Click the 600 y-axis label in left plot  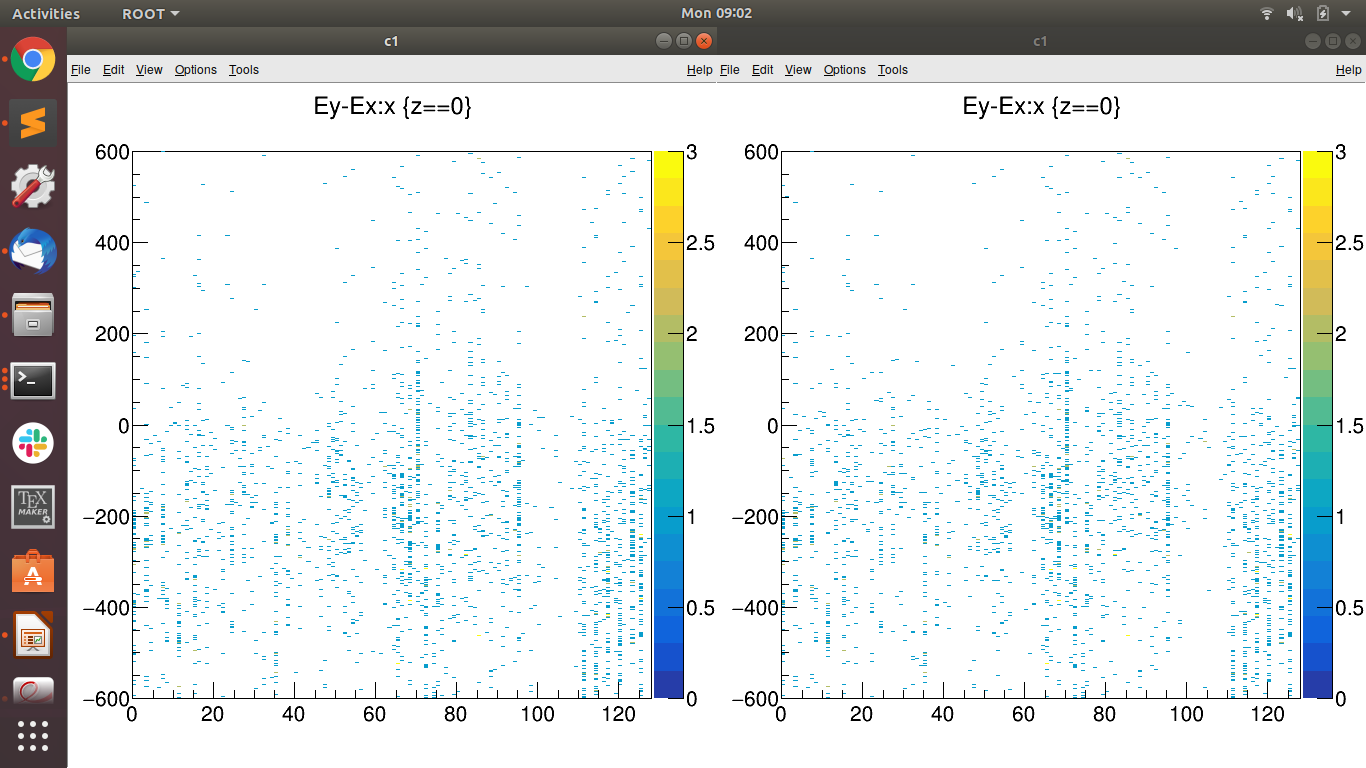click(x=111, y=152)
